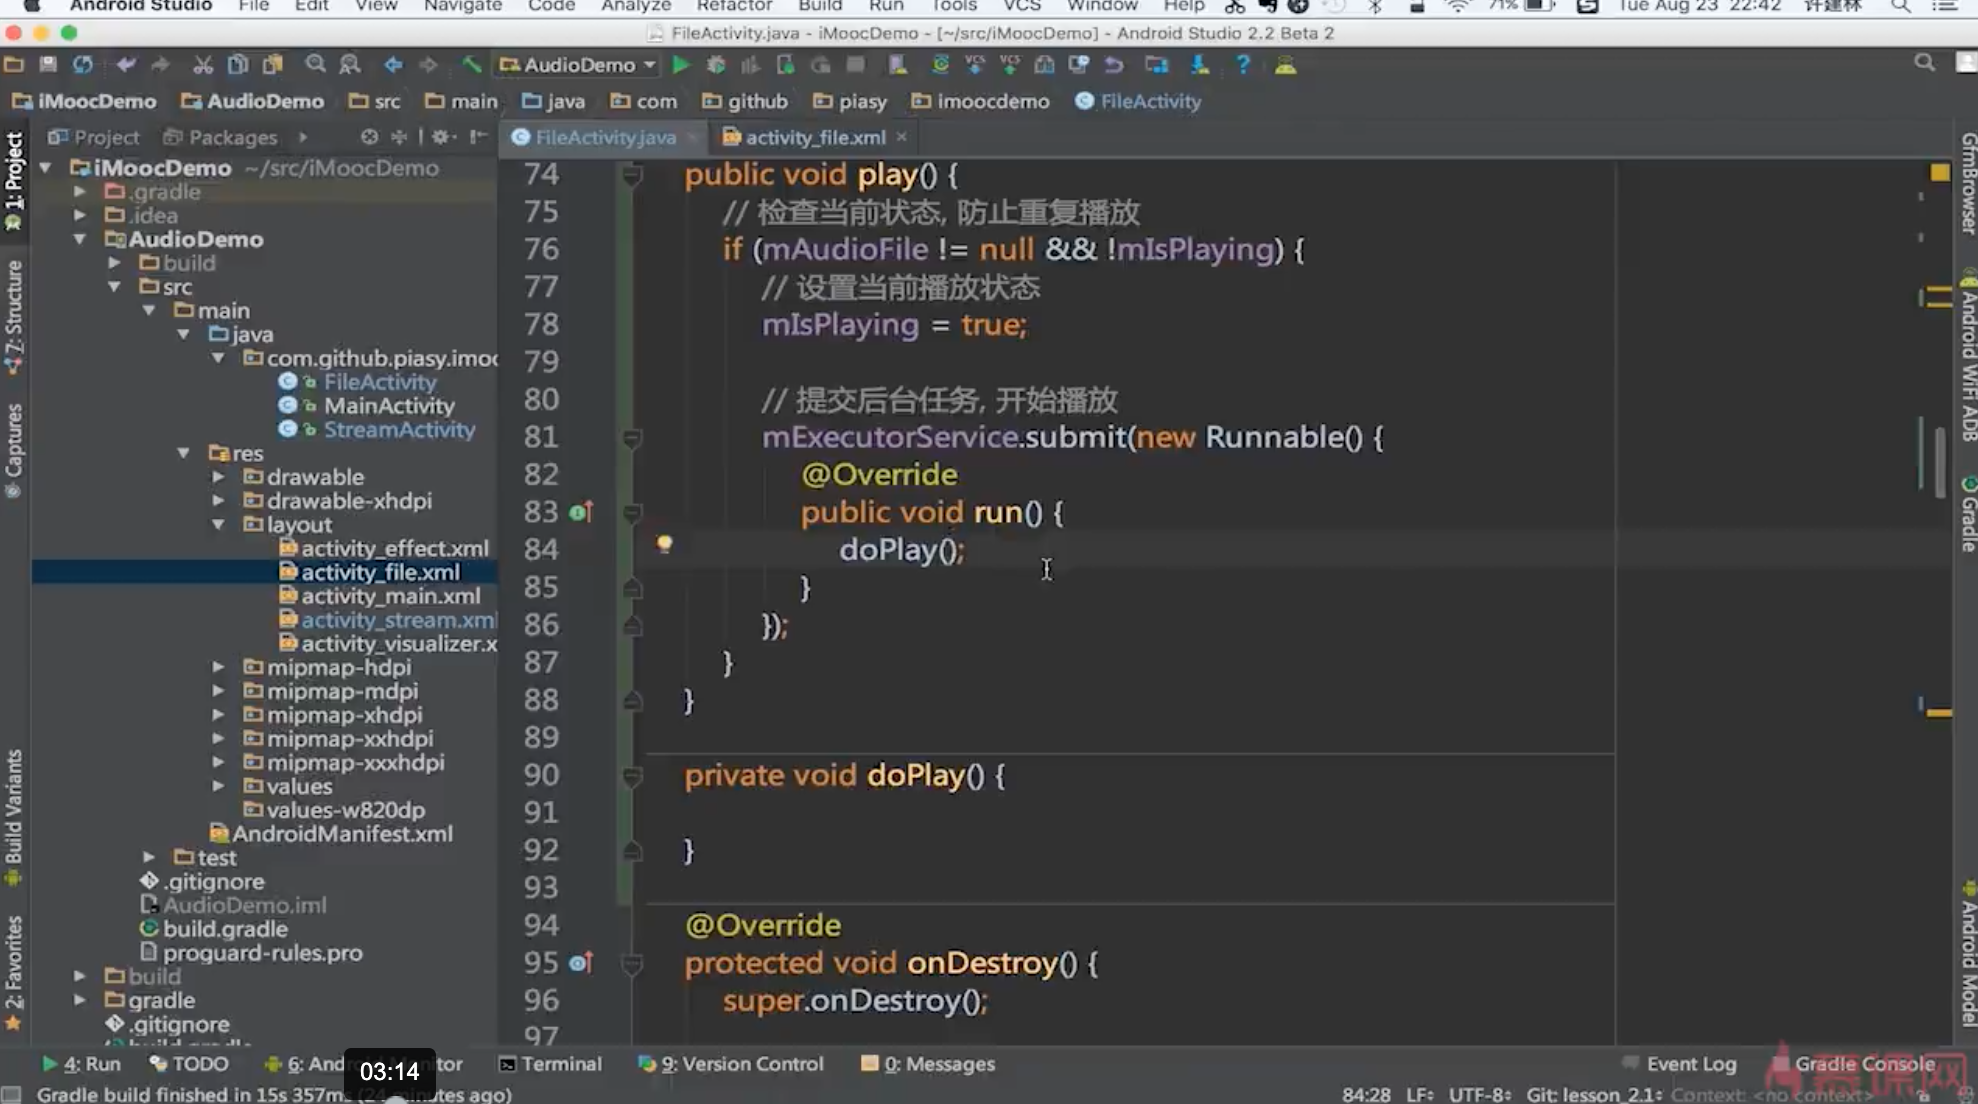The height and width of the screenshot is (1104, 1978).
Task: Click the Find magnifier icon in toolbar
Action: click(x=315, y=65)
